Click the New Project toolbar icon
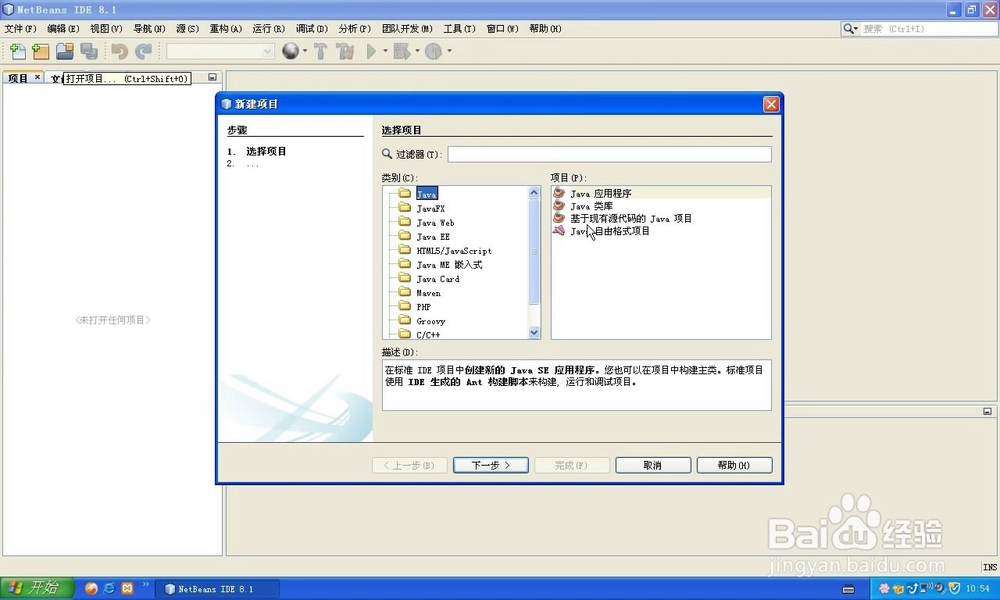This screenshot has height=600, width=1000. pyautogui.click(x=41, y=51)
